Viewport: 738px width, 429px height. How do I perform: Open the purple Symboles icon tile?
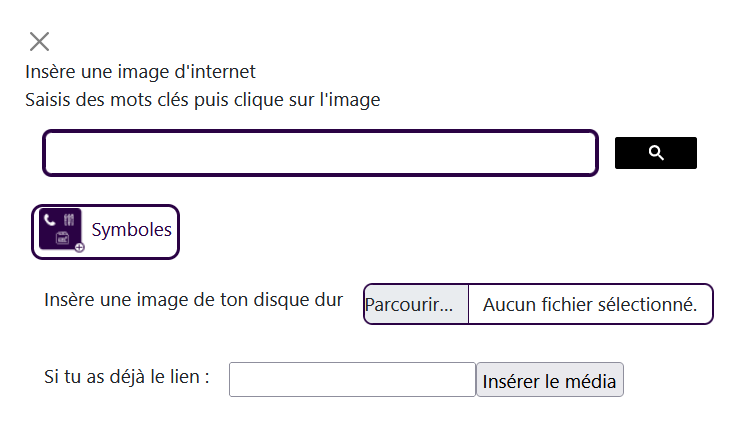tap(61, 230)
